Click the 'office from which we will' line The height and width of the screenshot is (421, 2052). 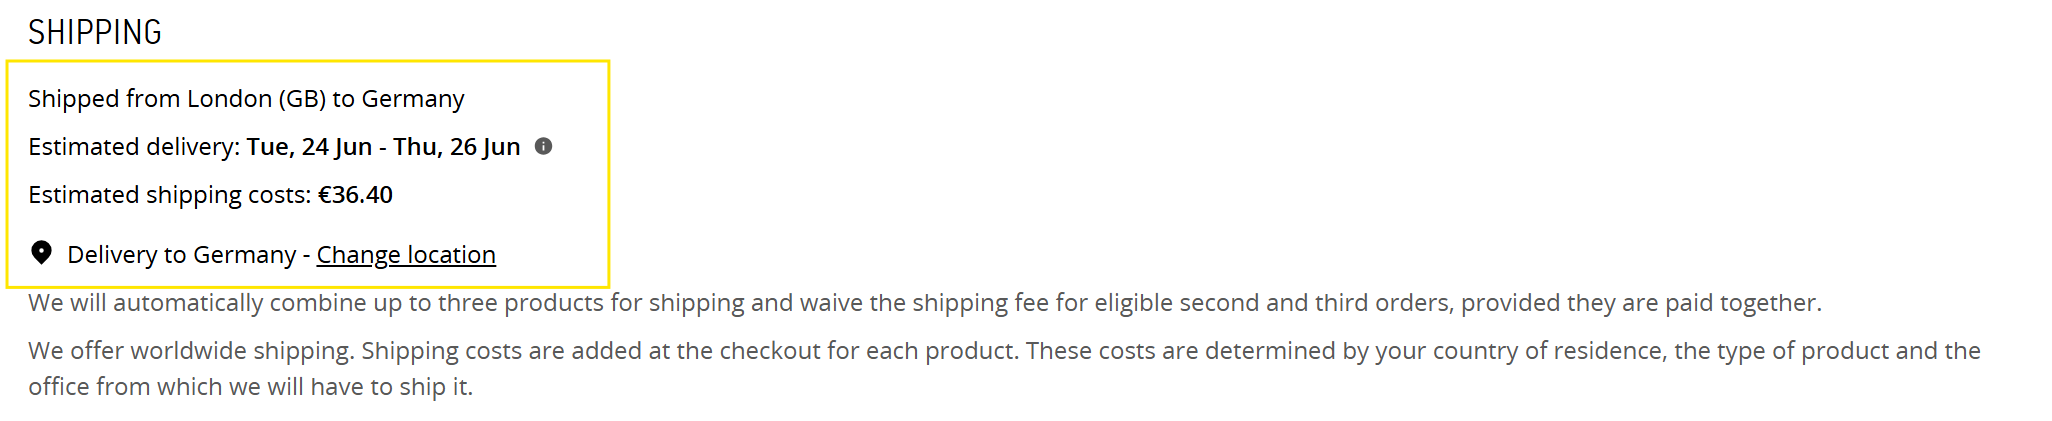coord(250,387)
